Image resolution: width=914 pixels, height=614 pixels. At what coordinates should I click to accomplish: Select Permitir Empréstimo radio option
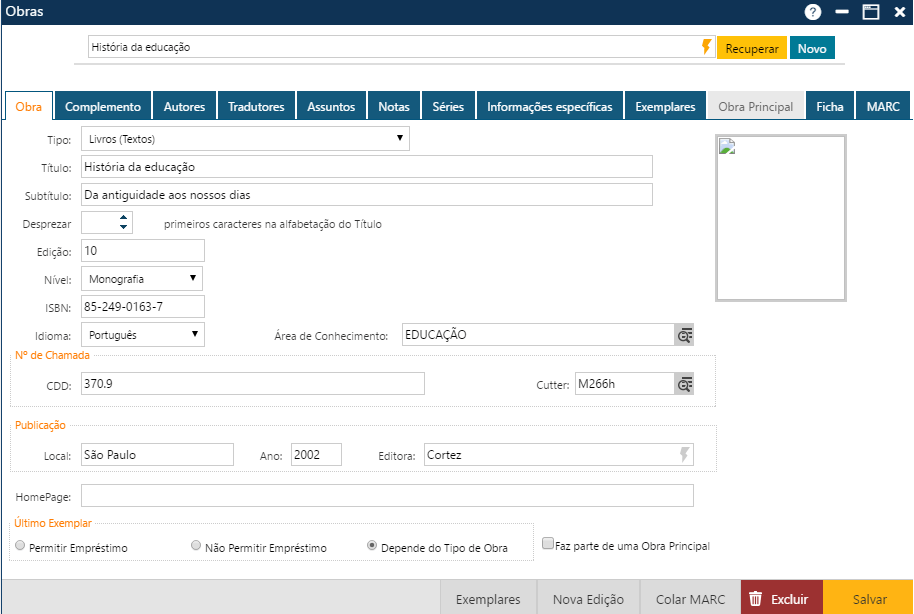pyautogui.click(x=20, y=547)
